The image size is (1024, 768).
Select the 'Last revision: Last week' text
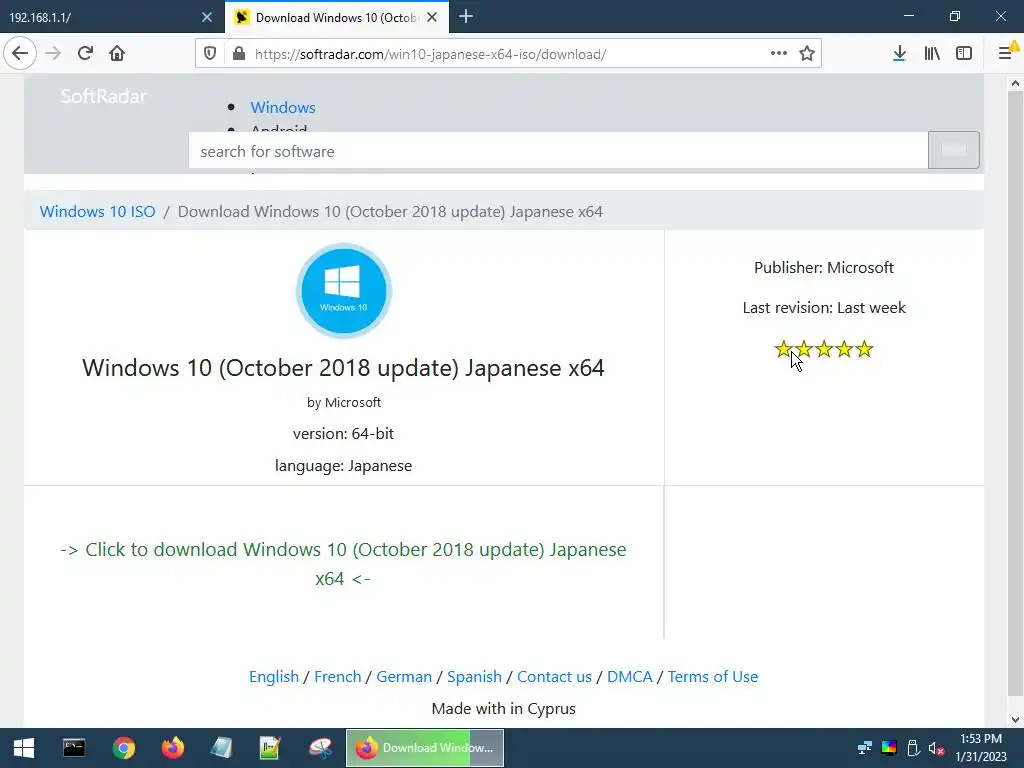pyautogui.click(x=824, y=308)
